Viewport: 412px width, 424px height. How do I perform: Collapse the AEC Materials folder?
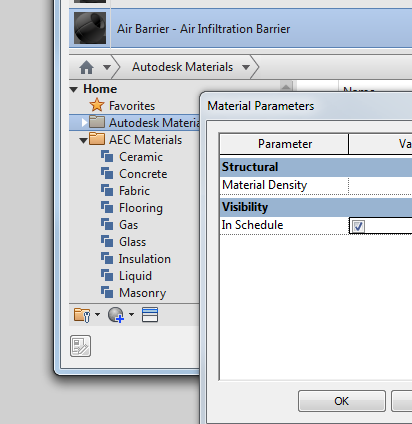(x=83, y=141)
